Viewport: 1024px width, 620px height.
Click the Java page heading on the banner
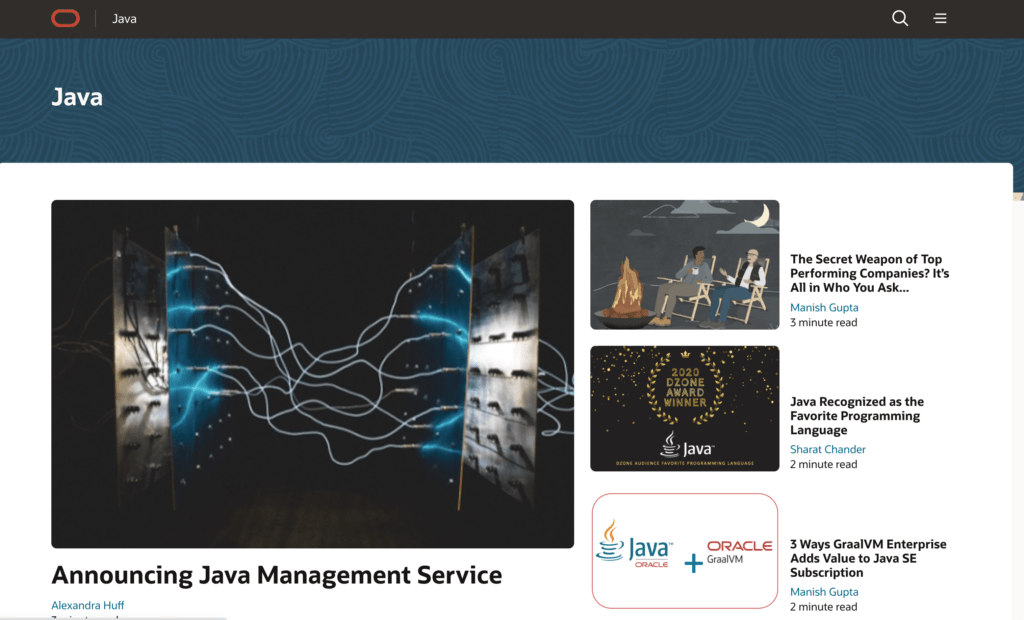[x=77, y=97]
